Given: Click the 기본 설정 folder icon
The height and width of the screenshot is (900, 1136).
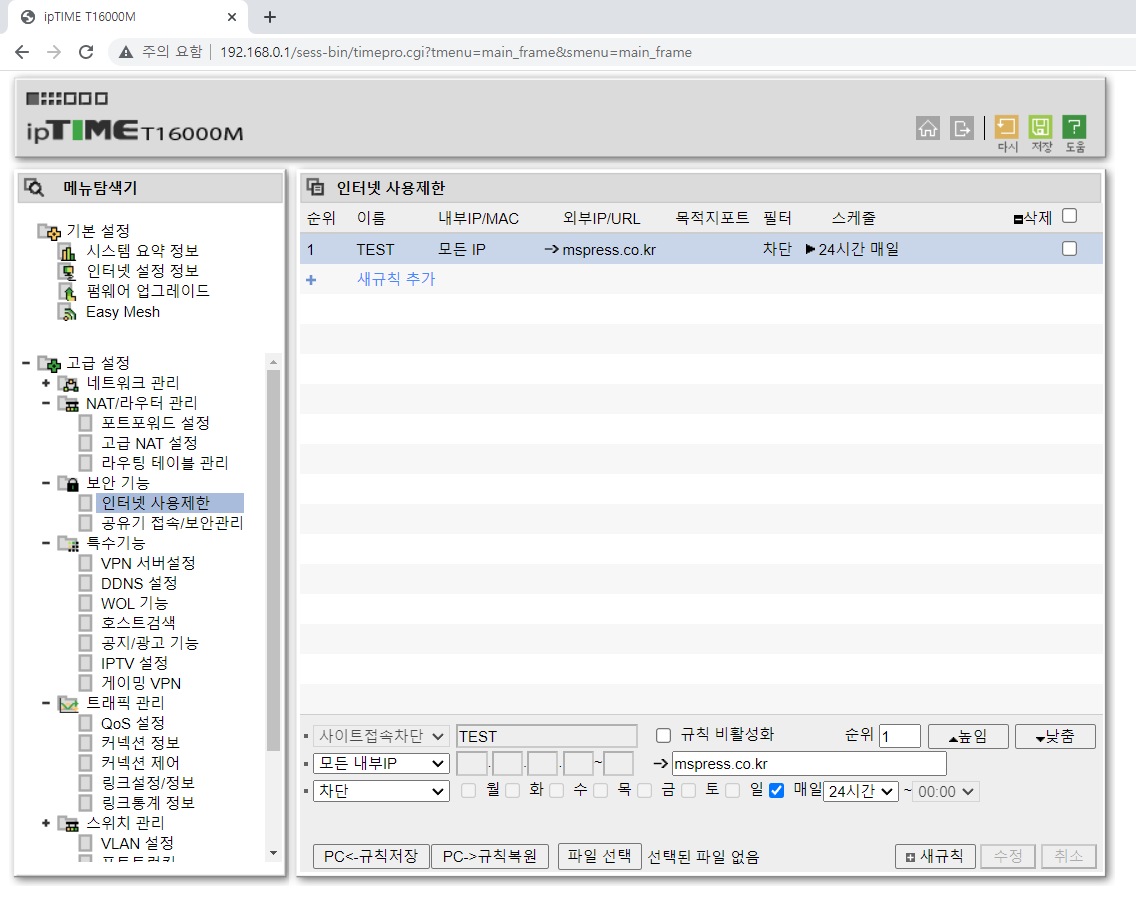Looking at the screenshot, I should pyautogui.click(x=49, y=231).
